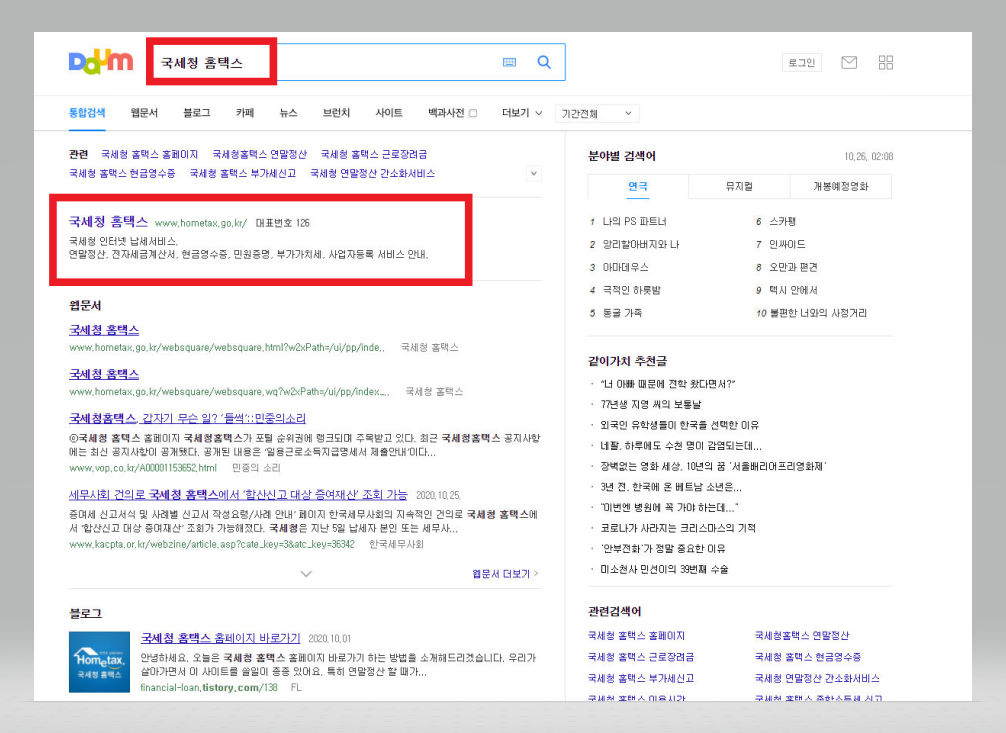Click the www.vop.co.kr article URL
Viewport: 1006px width, 733px height.
143,468
